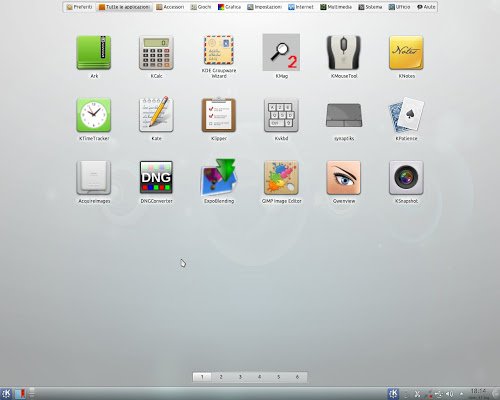Open the volume speaker tray icon
The height and width of the screenshot is (400, 500).
point(449,394)
